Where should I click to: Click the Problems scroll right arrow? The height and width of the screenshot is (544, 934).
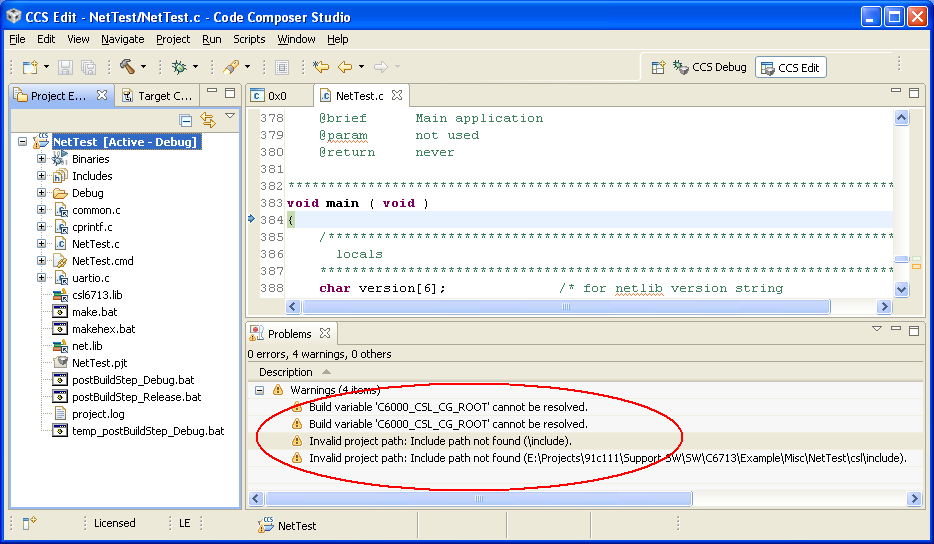(x=914, y=498)
